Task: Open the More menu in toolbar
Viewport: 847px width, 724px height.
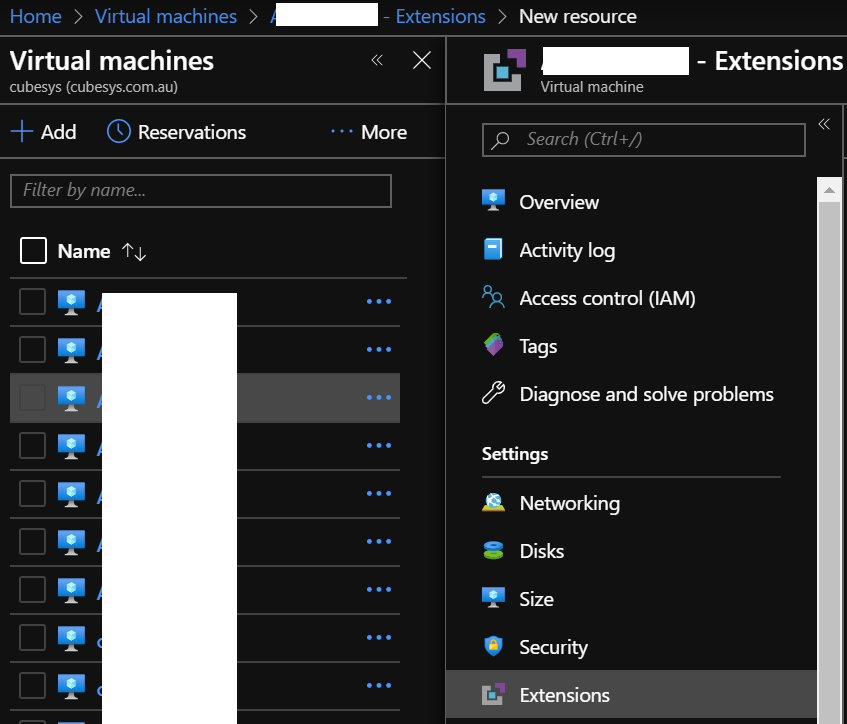Action: (x=369, y=132)
